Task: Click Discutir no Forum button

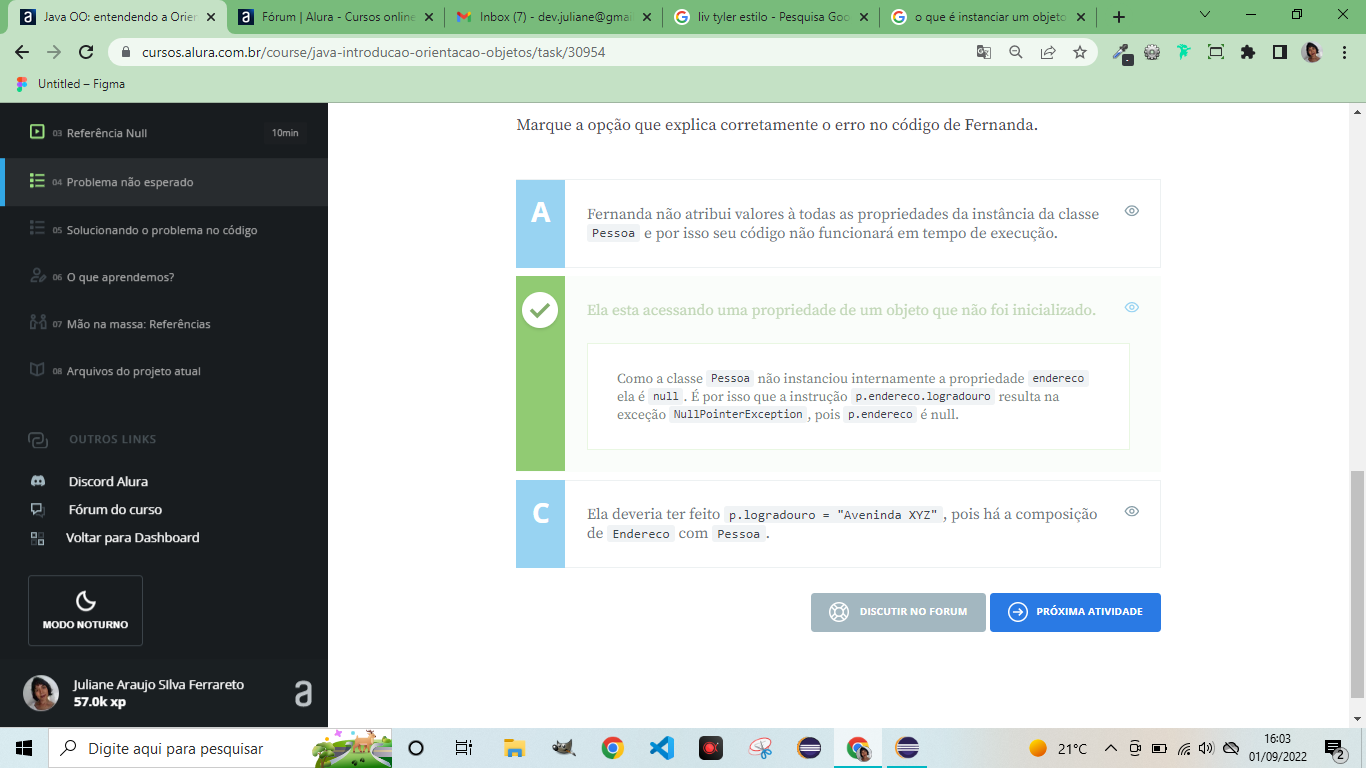Action: pyautogui.click(x=898, y=612)
